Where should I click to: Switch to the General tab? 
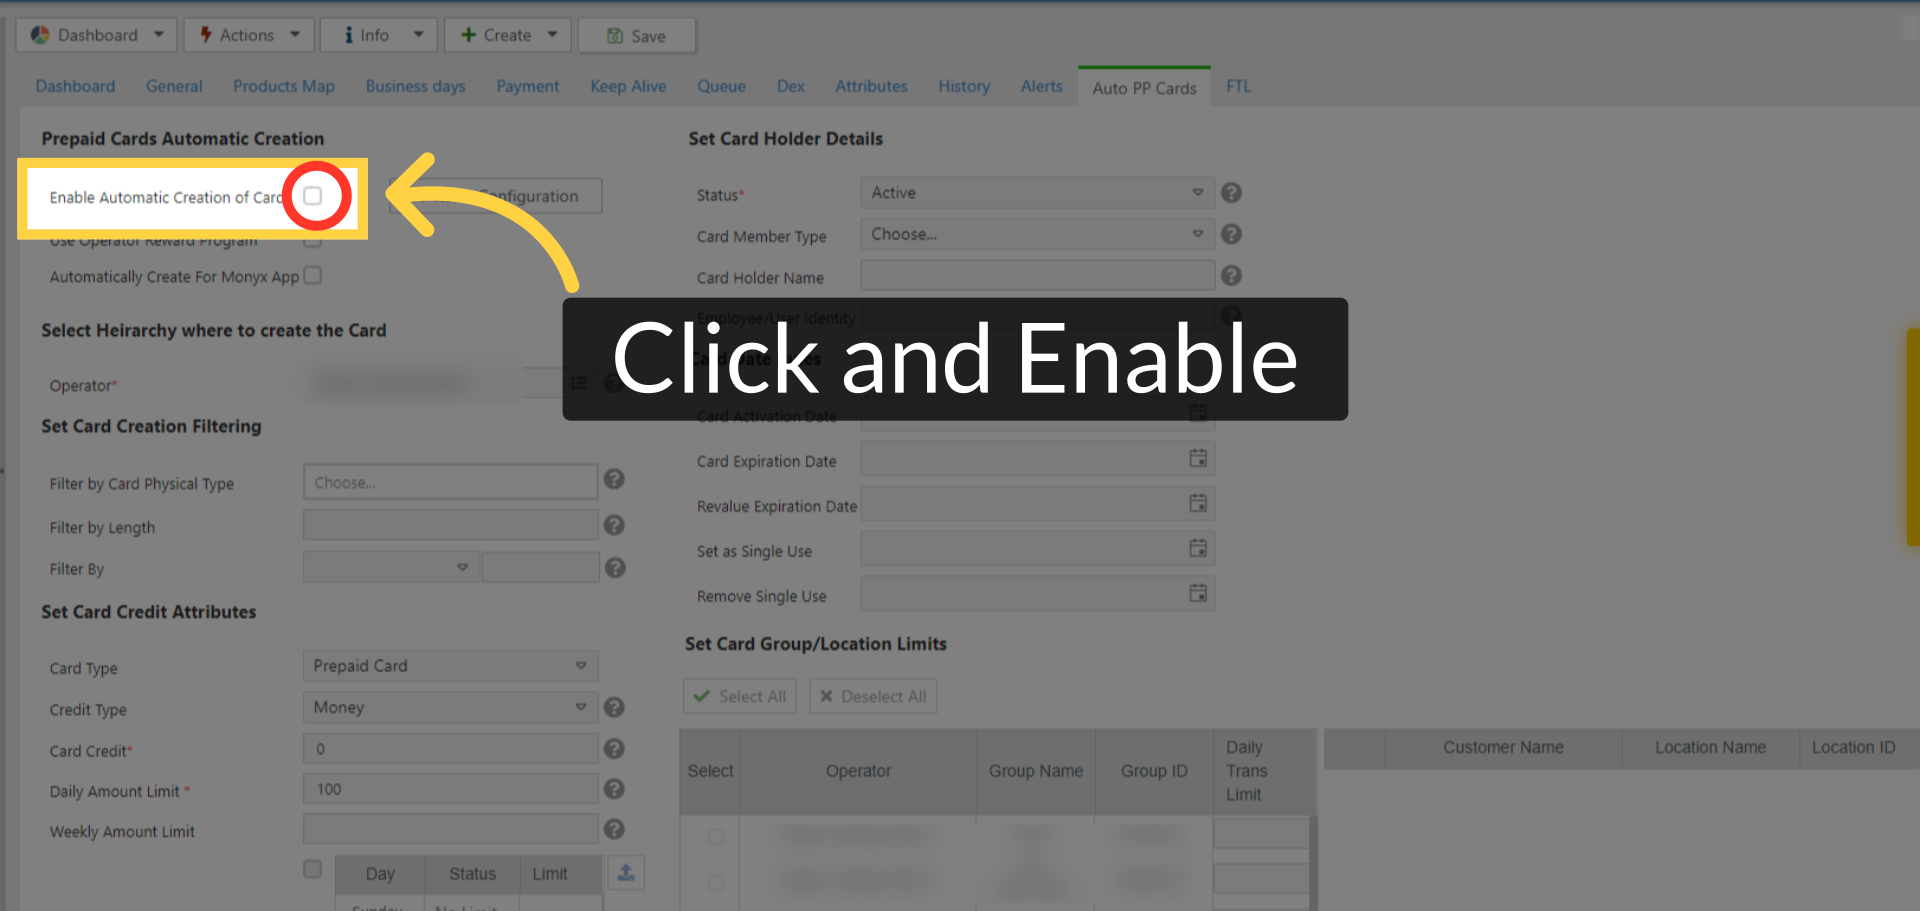pyautogui.click(x=174, y=86)
